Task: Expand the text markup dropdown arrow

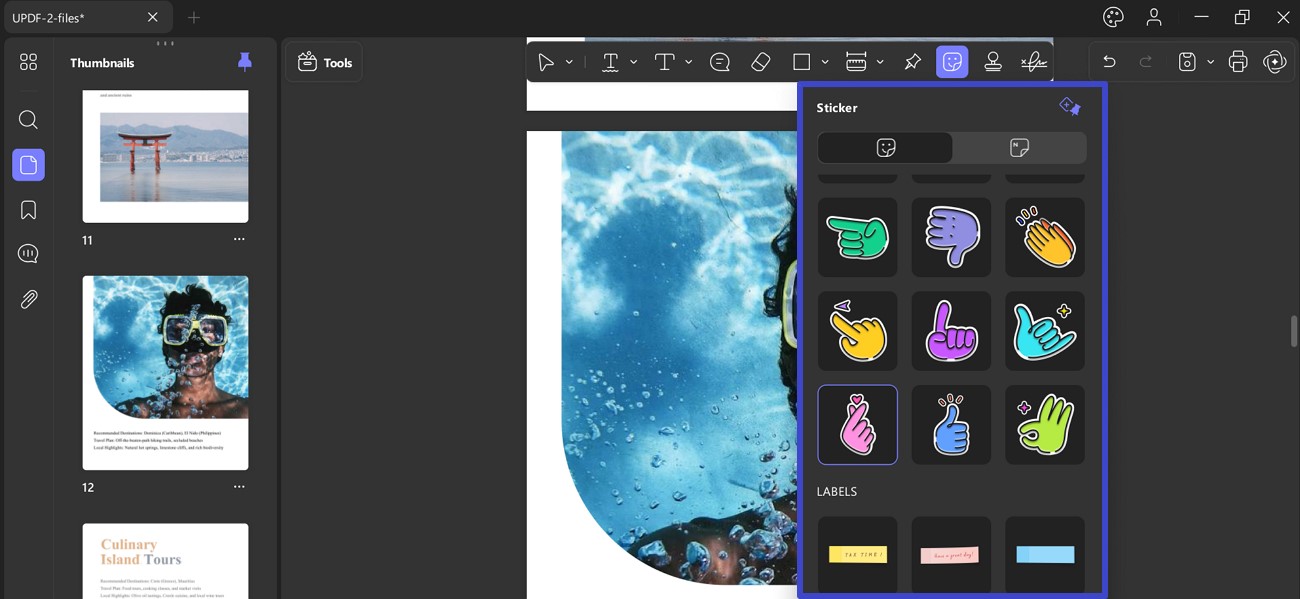Action: point(633,62)
